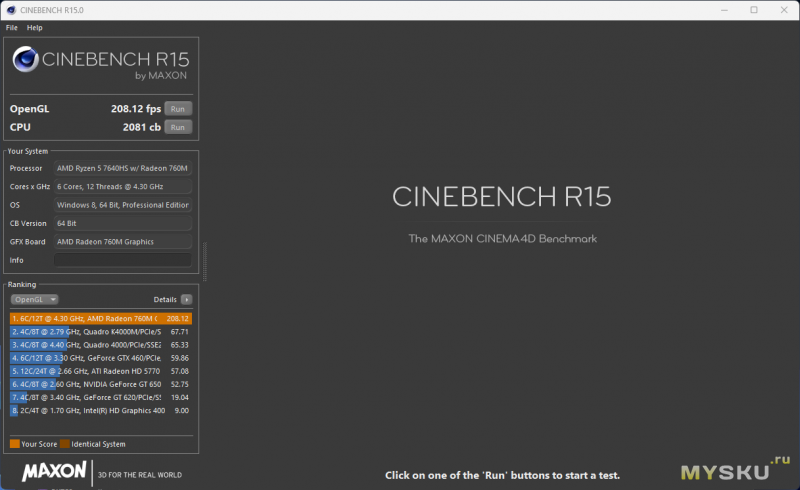Click the OS field Windows 8
Image resolution: width=800 pixels, height=490 pixels.
click(x=123, y=205)
